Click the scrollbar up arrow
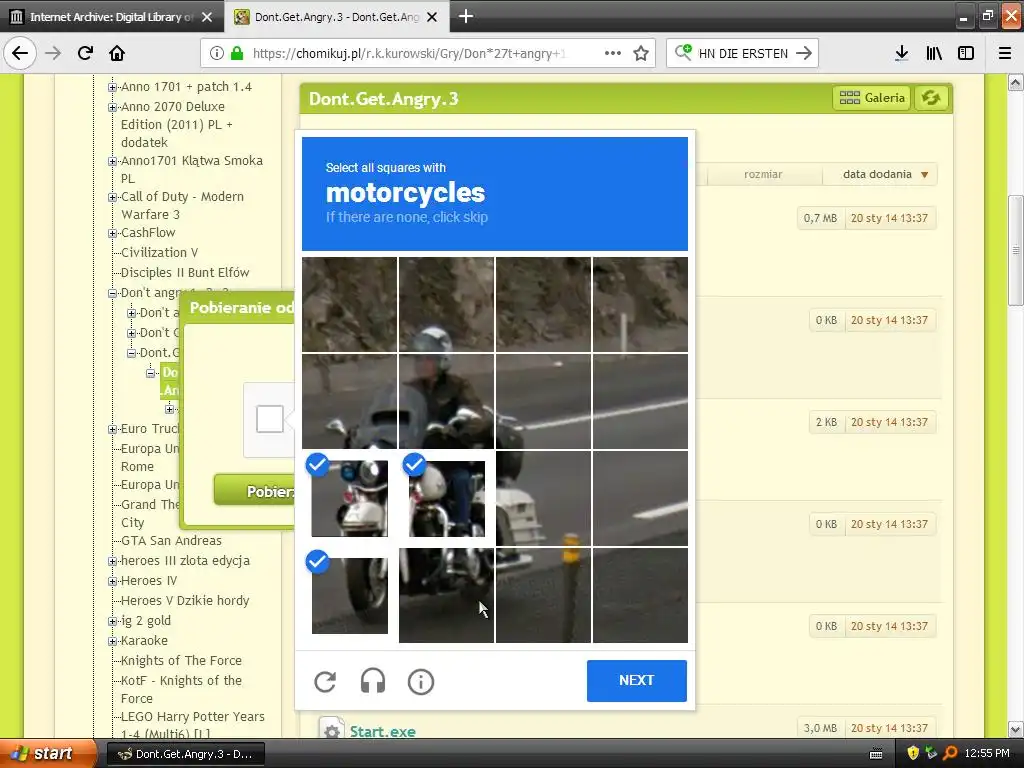This screenshot has width=1024, height=768. point(1016,82)
